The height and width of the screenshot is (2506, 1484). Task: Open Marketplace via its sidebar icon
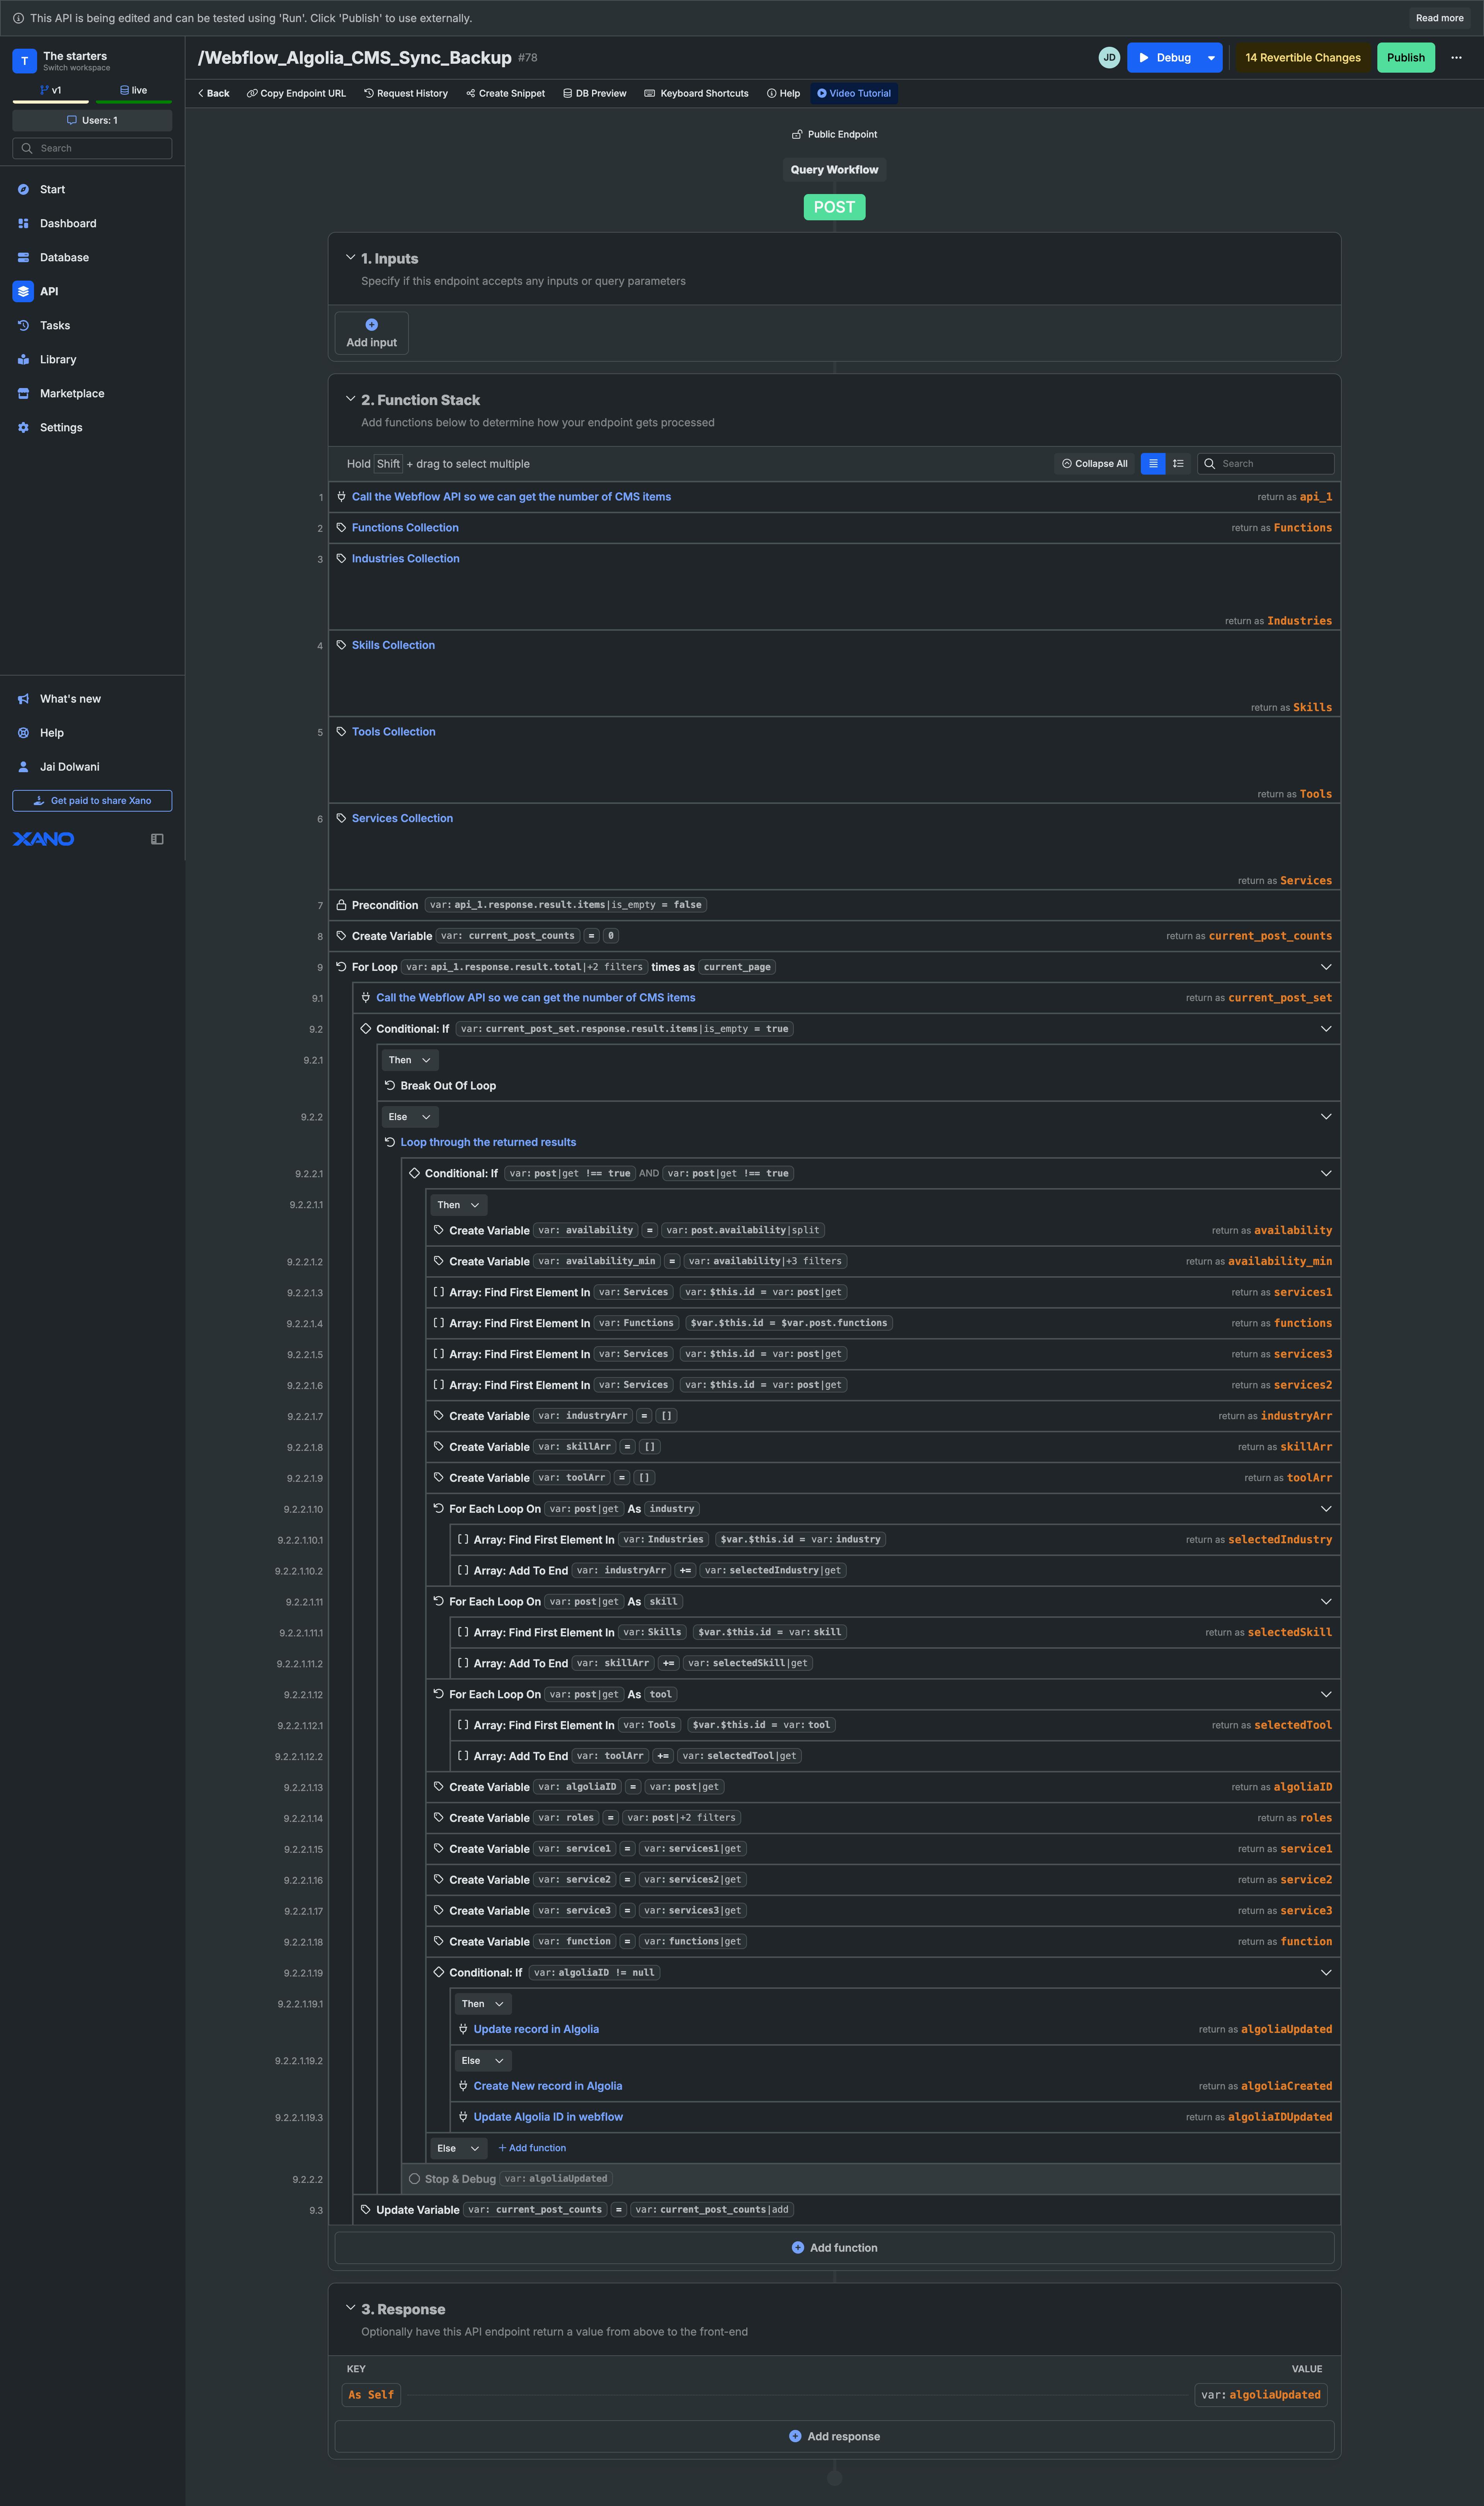pos(23,393)
